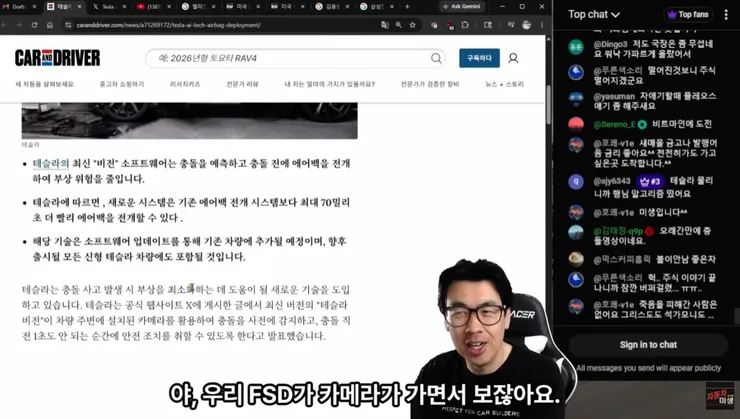Go forward using the browser forward arrow
Viewport: 740px width, 419px height.
coord(18,25)
